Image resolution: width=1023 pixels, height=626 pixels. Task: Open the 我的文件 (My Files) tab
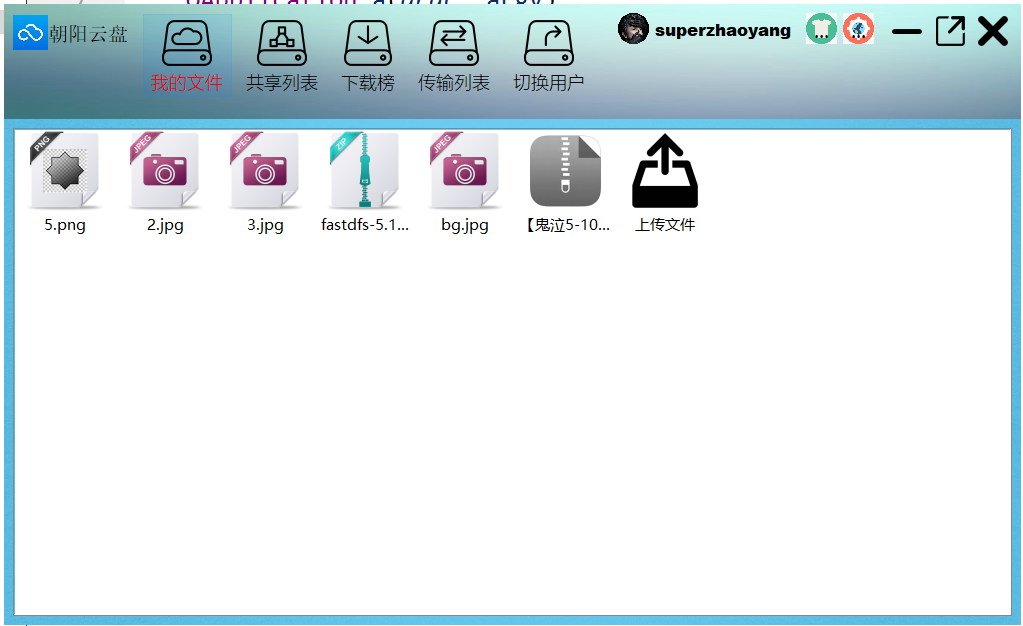[187, 56]
